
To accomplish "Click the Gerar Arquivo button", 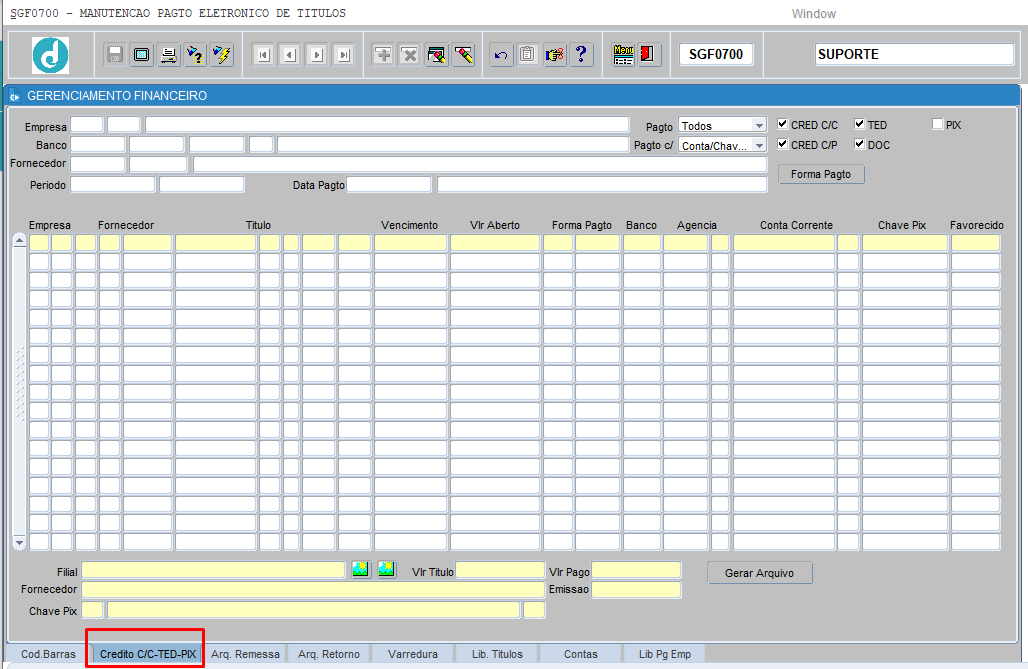I will point(760,573).
